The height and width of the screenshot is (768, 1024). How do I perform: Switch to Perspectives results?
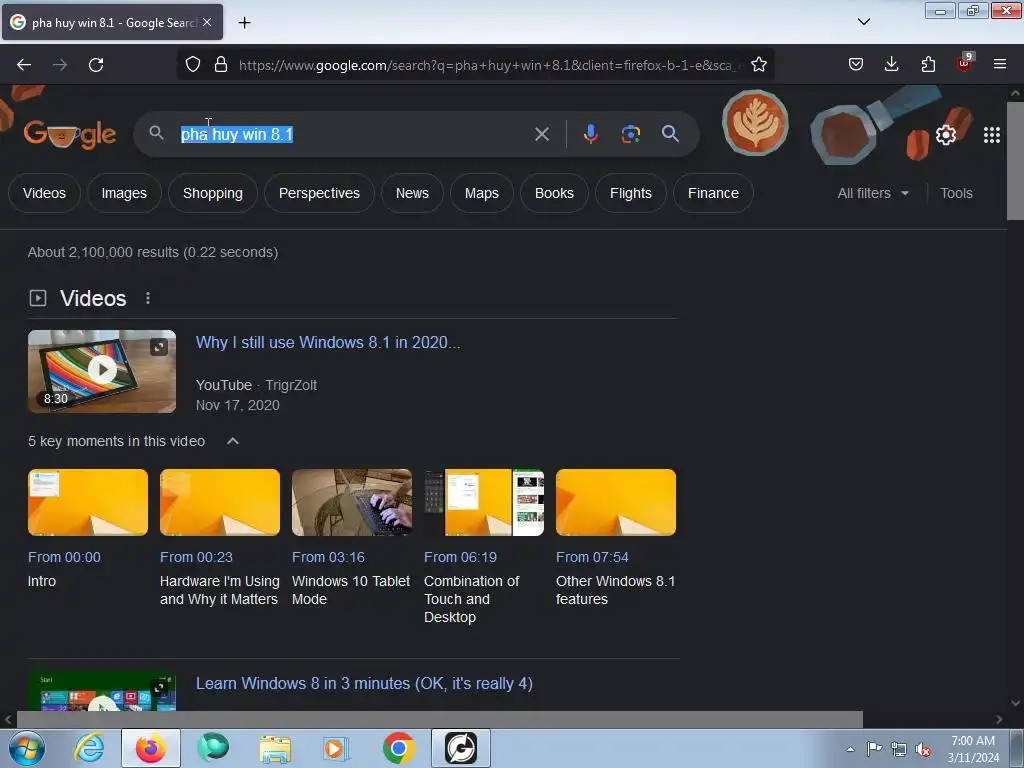pos(319,193)
